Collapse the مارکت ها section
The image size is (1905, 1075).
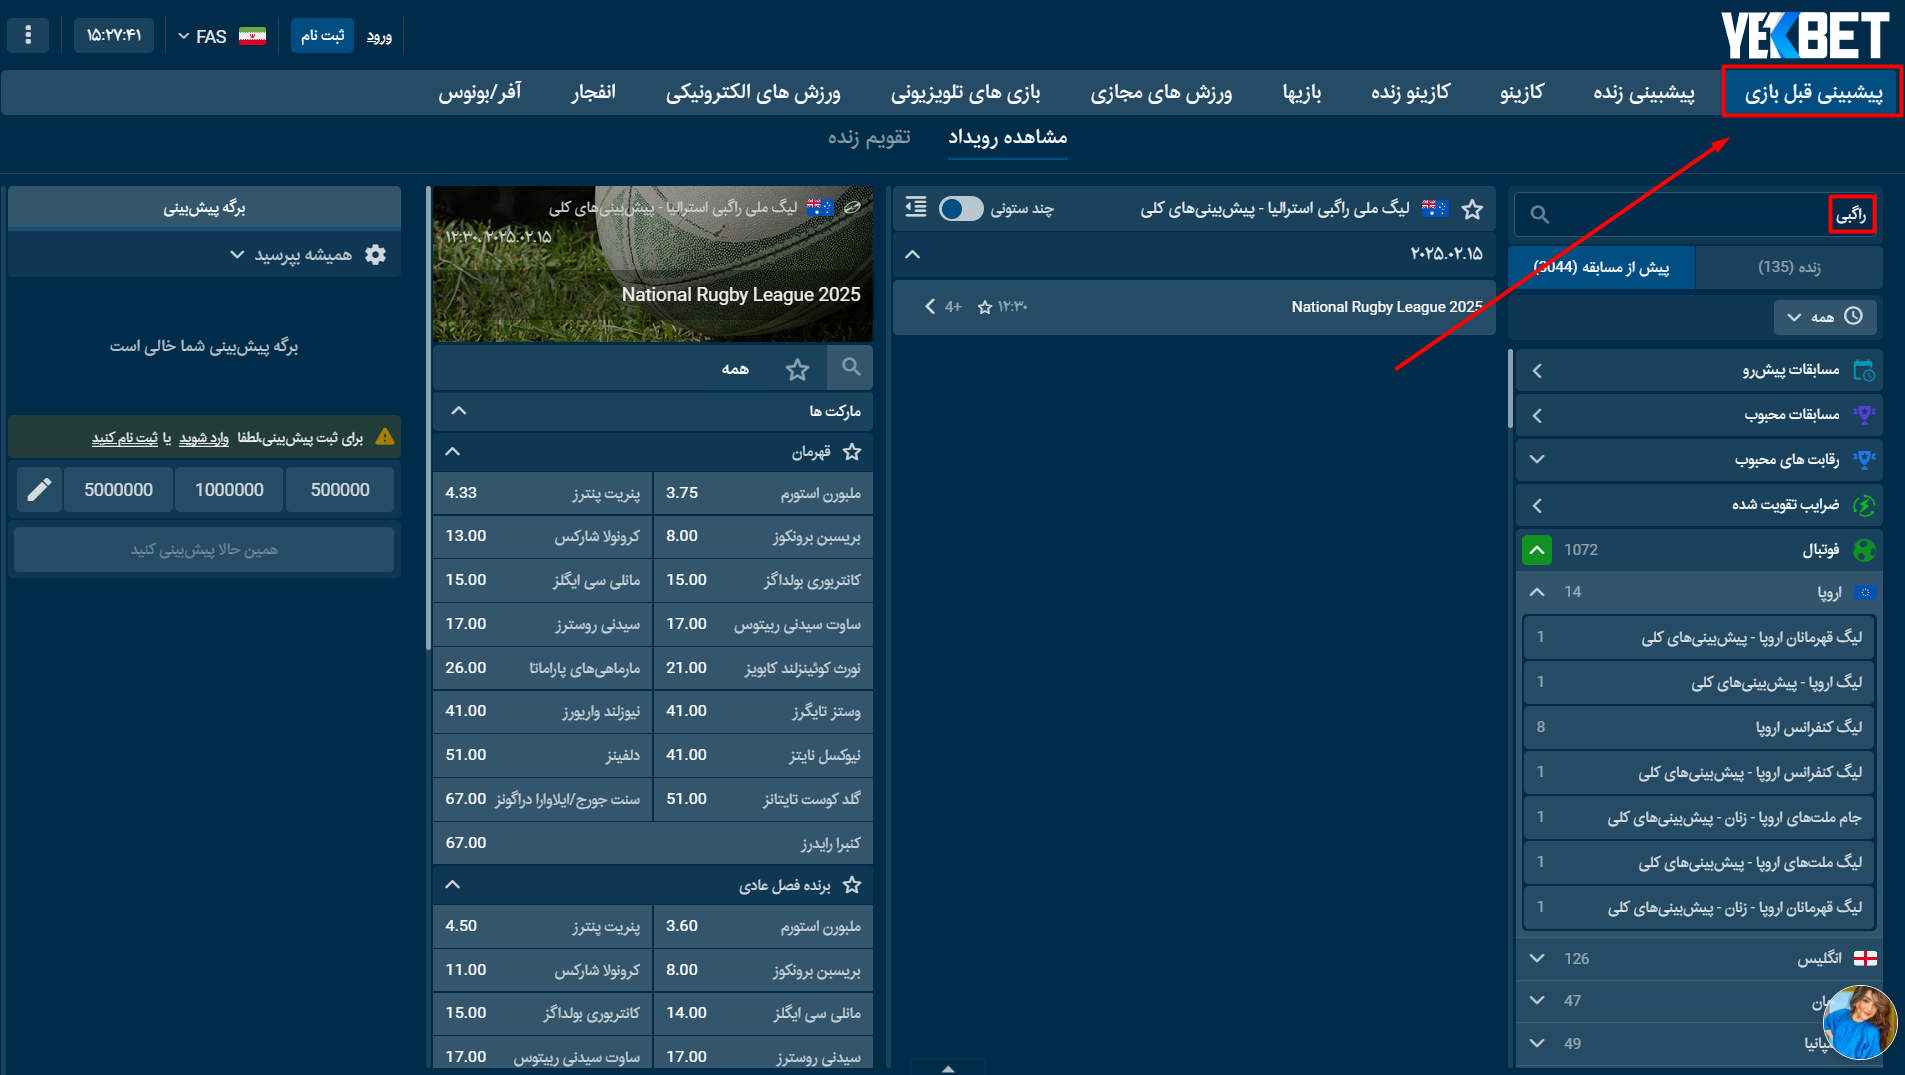tap(459, 411)
